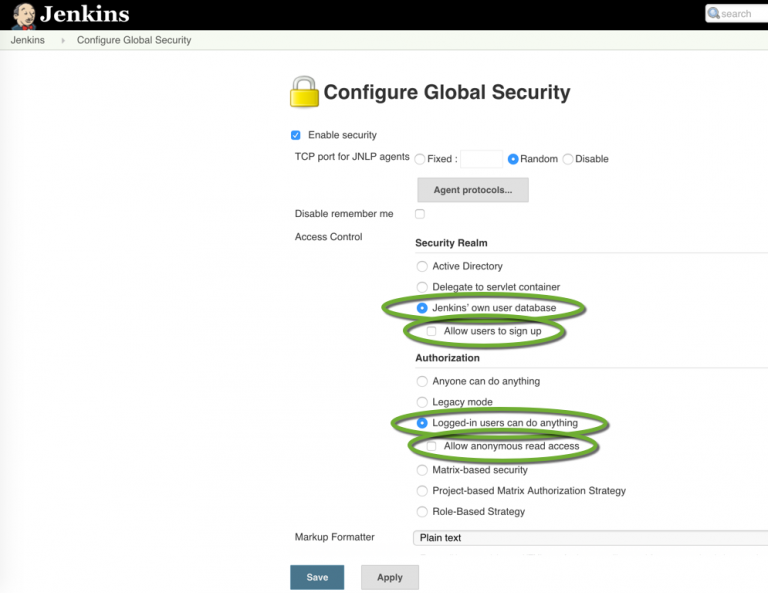Select Anyone can do anything
Screen dimensions: 768x593
click(x=422, y=381)
